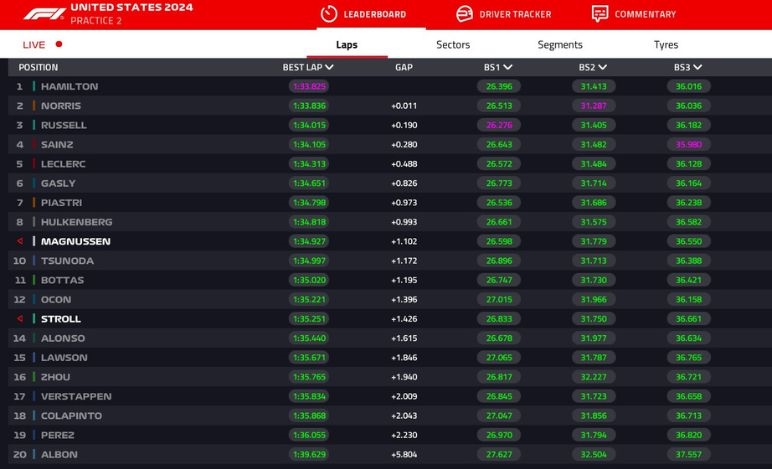Expand the BS3 column dropdown arrow
The width and height of the screenshot is (772, 469).
697,68
